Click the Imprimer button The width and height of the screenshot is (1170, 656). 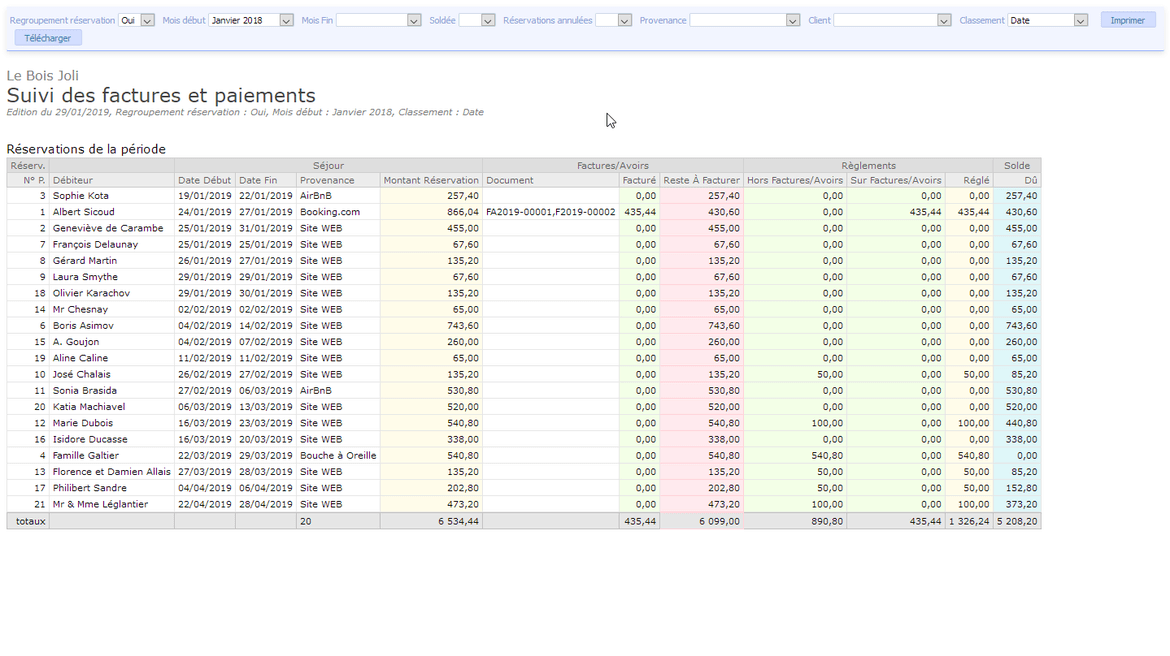point(1127,20)
